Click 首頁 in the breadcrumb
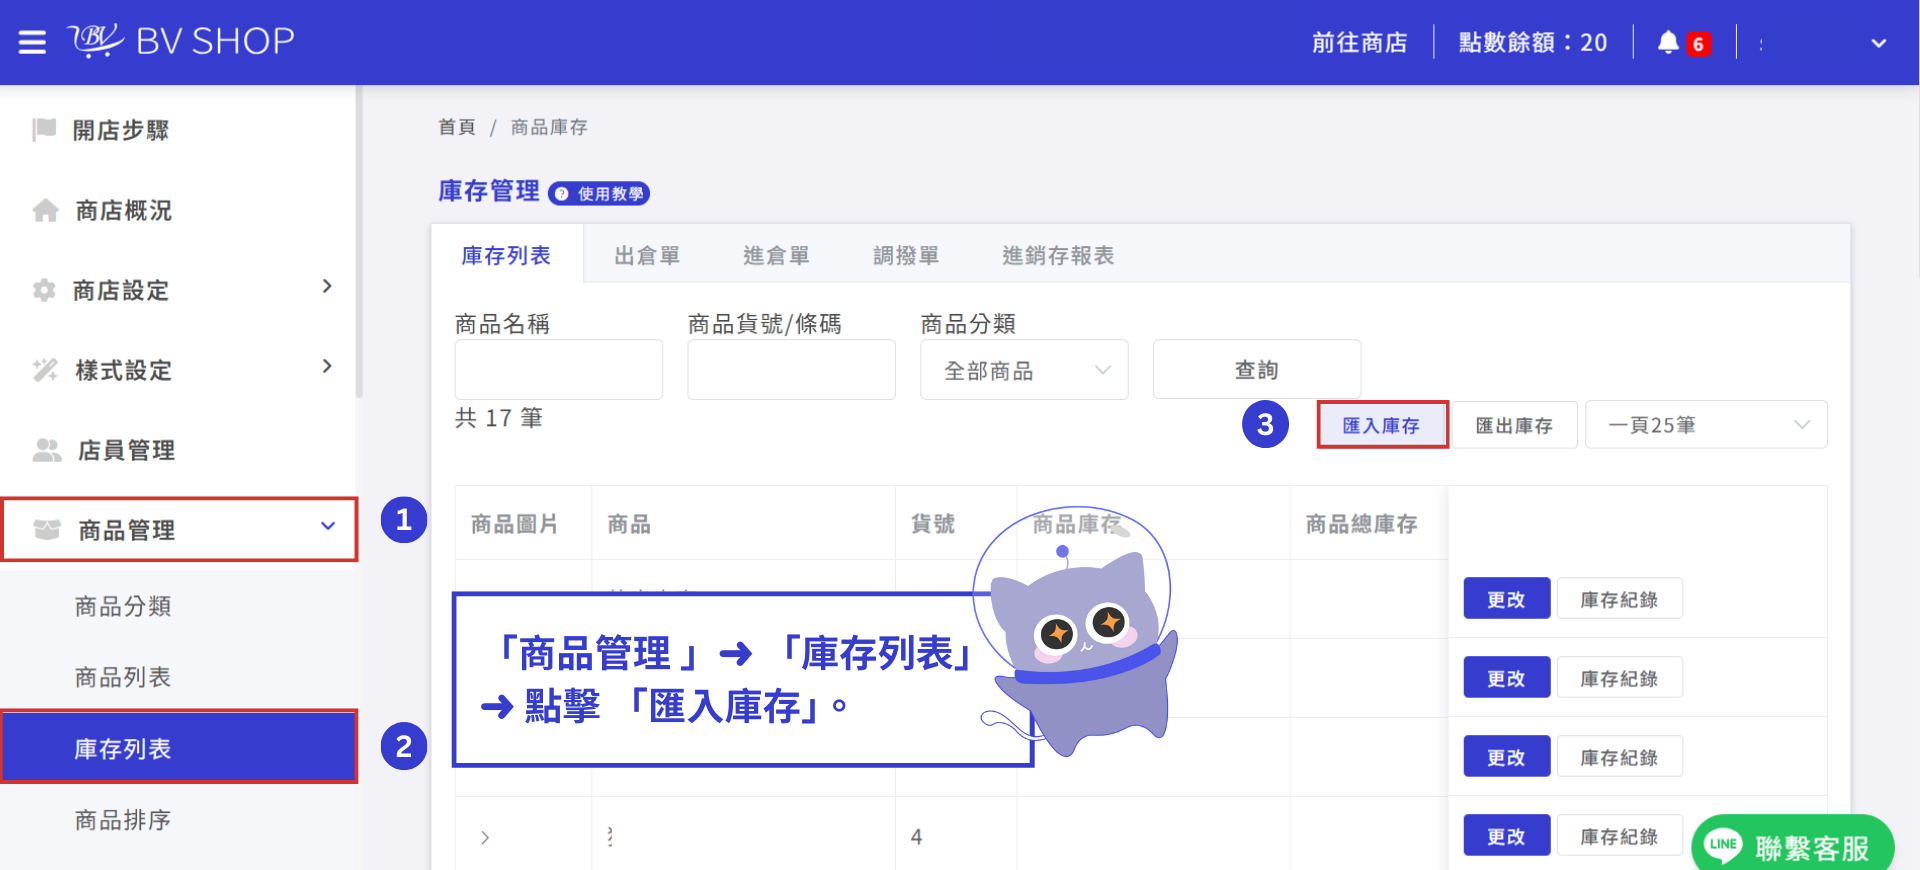 tap(457, 127)
